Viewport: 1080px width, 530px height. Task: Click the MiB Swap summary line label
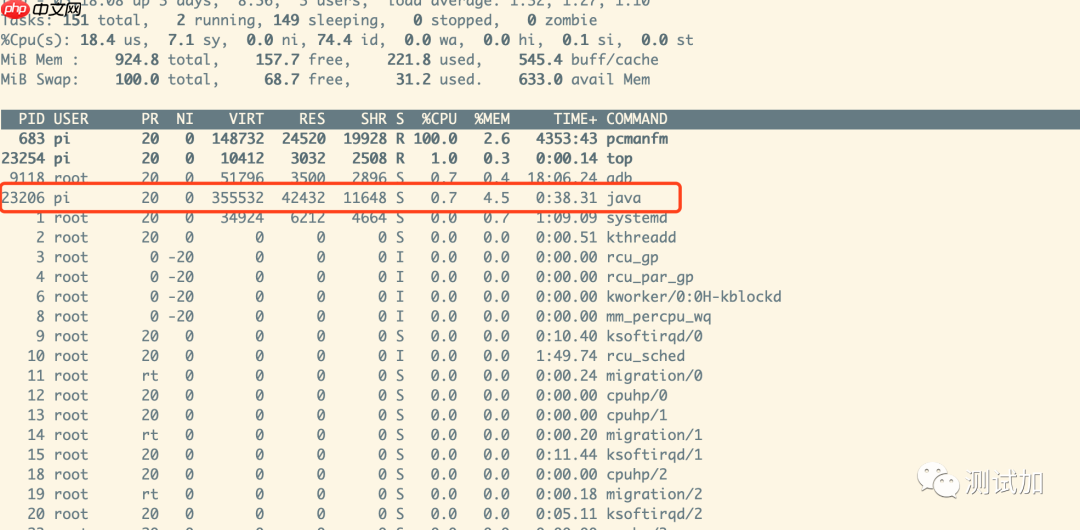[x=39, y=80]
